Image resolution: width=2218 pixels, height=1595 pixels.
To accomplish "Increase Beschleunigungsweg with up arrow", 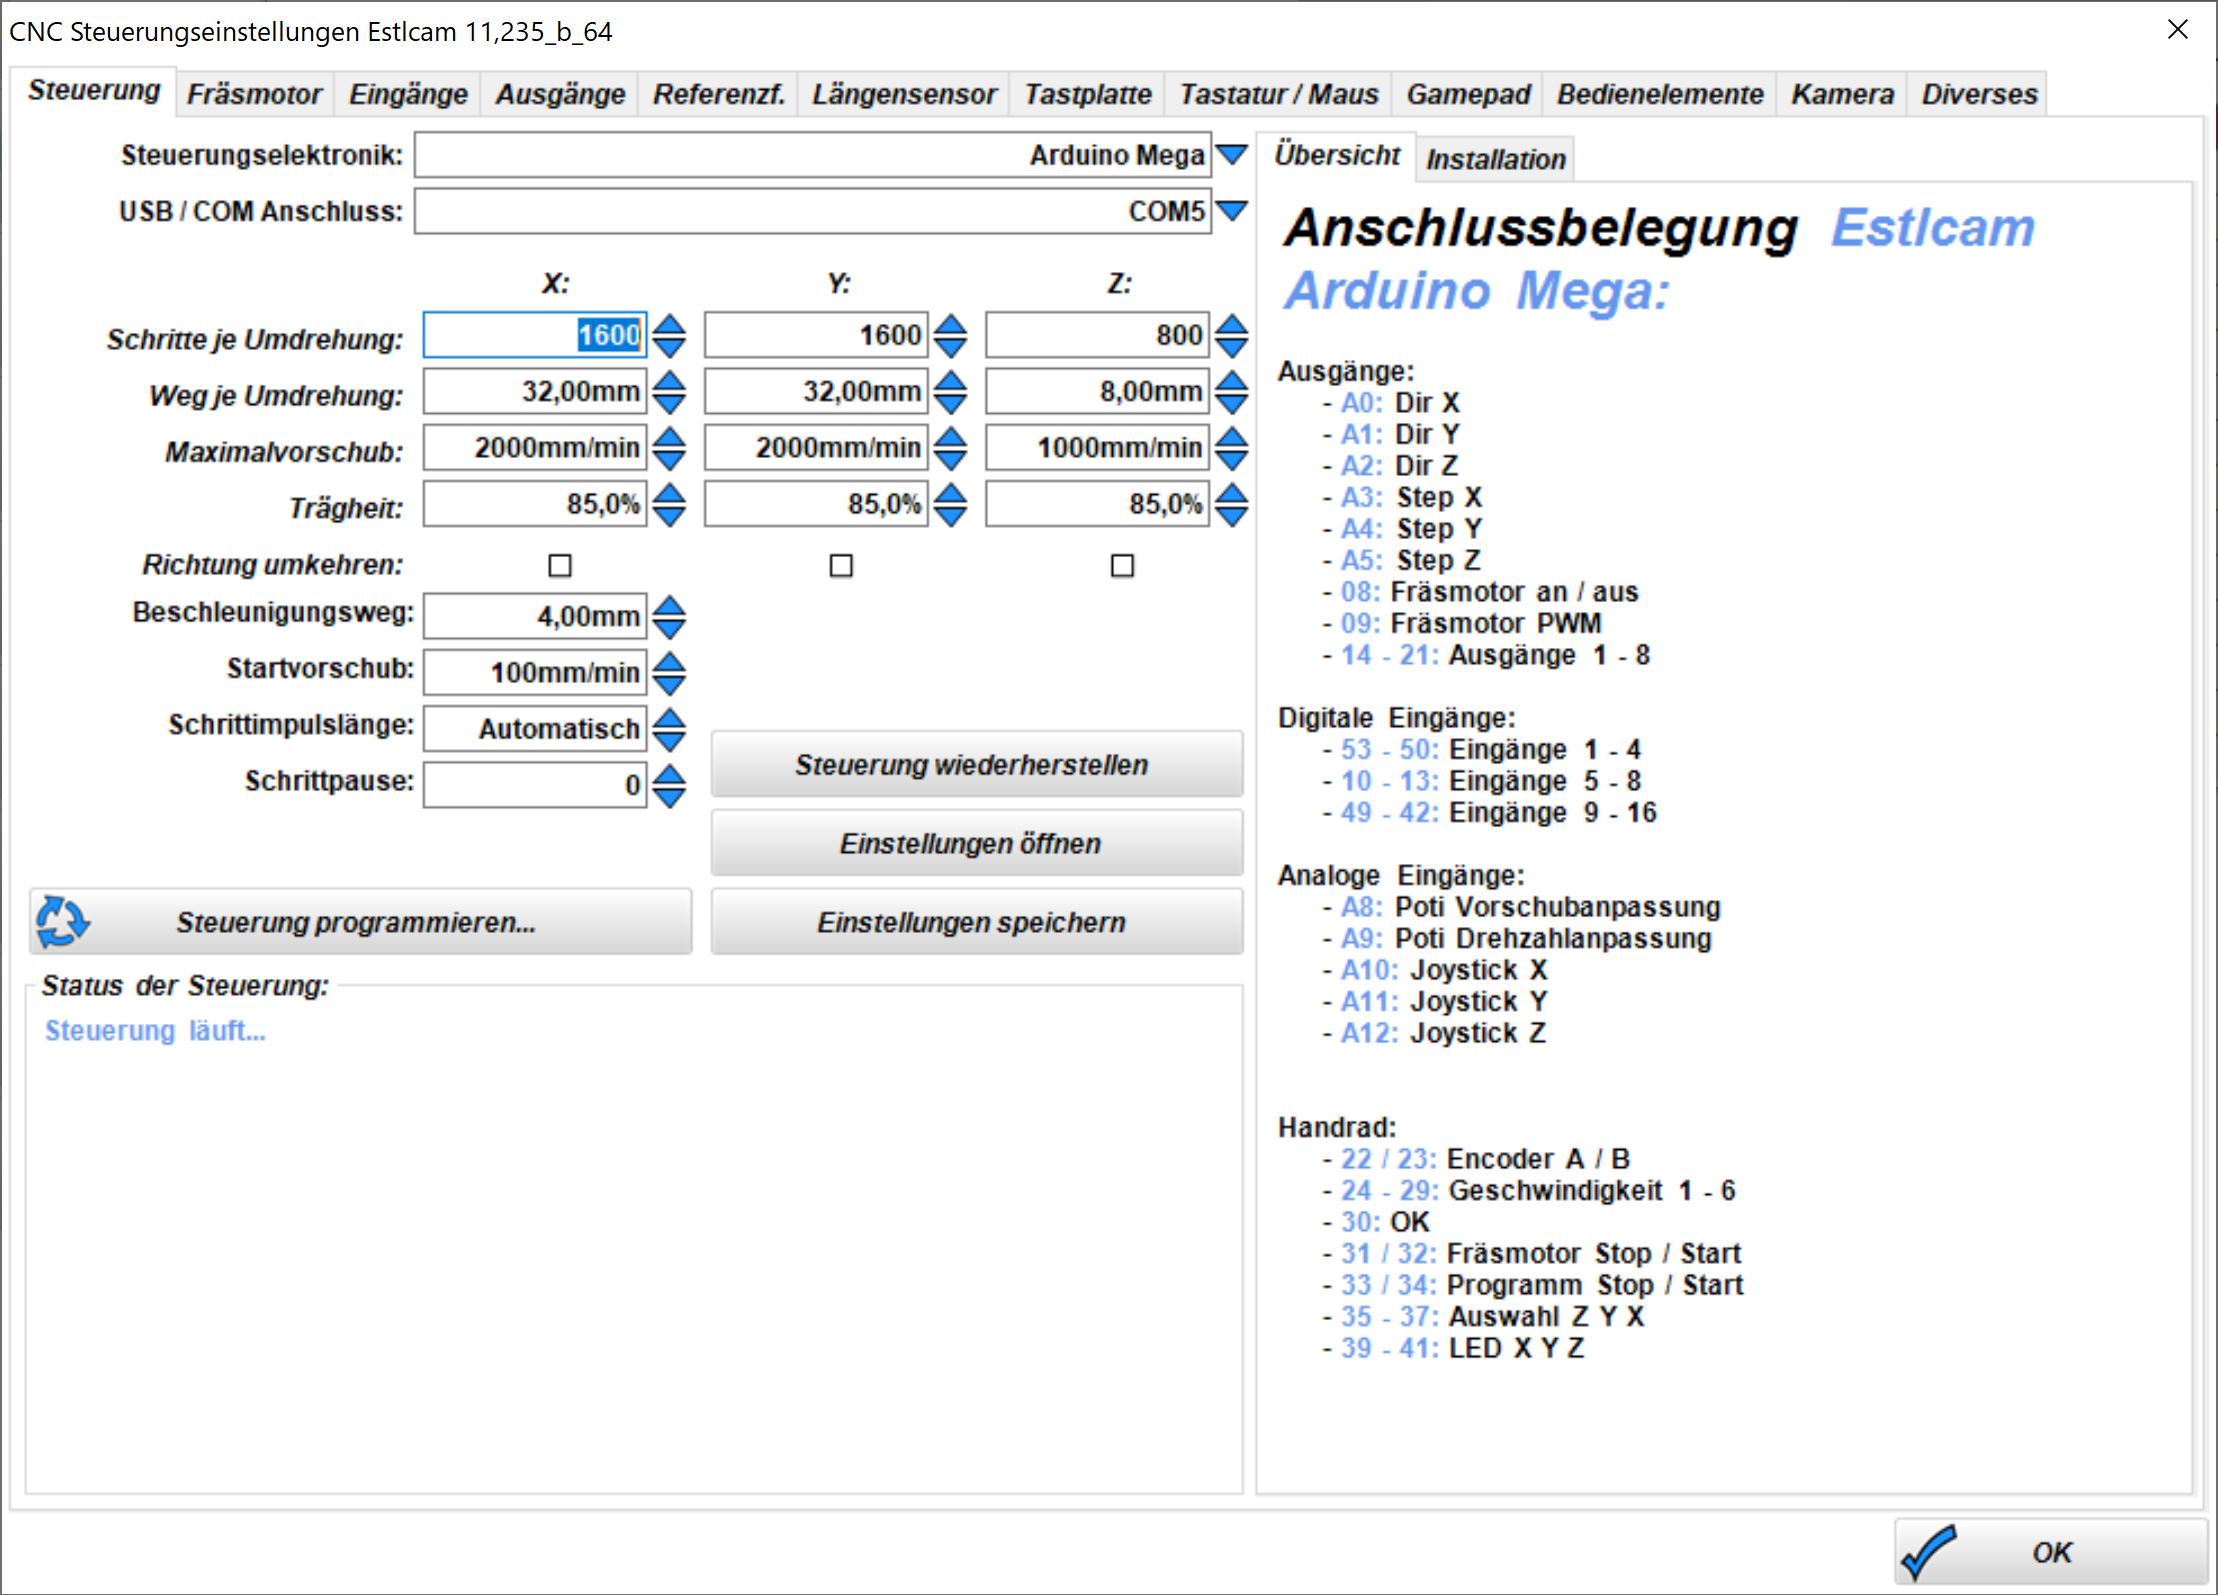I will [x=669, y=606].
